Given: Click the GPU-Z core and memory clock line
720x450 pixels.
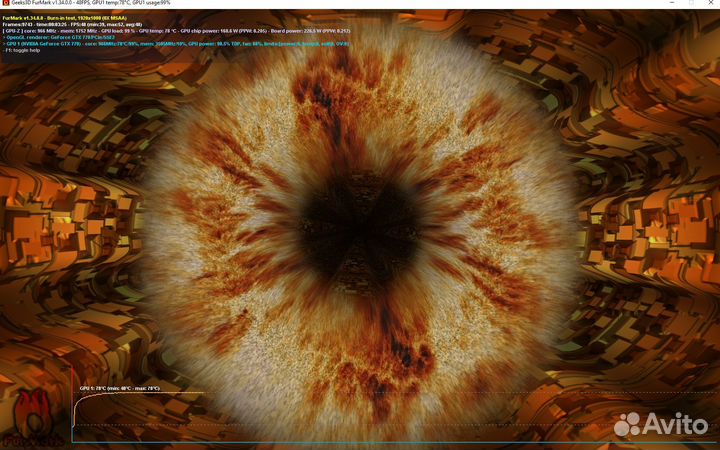Looking at the screenshot, I should (176, 31).
